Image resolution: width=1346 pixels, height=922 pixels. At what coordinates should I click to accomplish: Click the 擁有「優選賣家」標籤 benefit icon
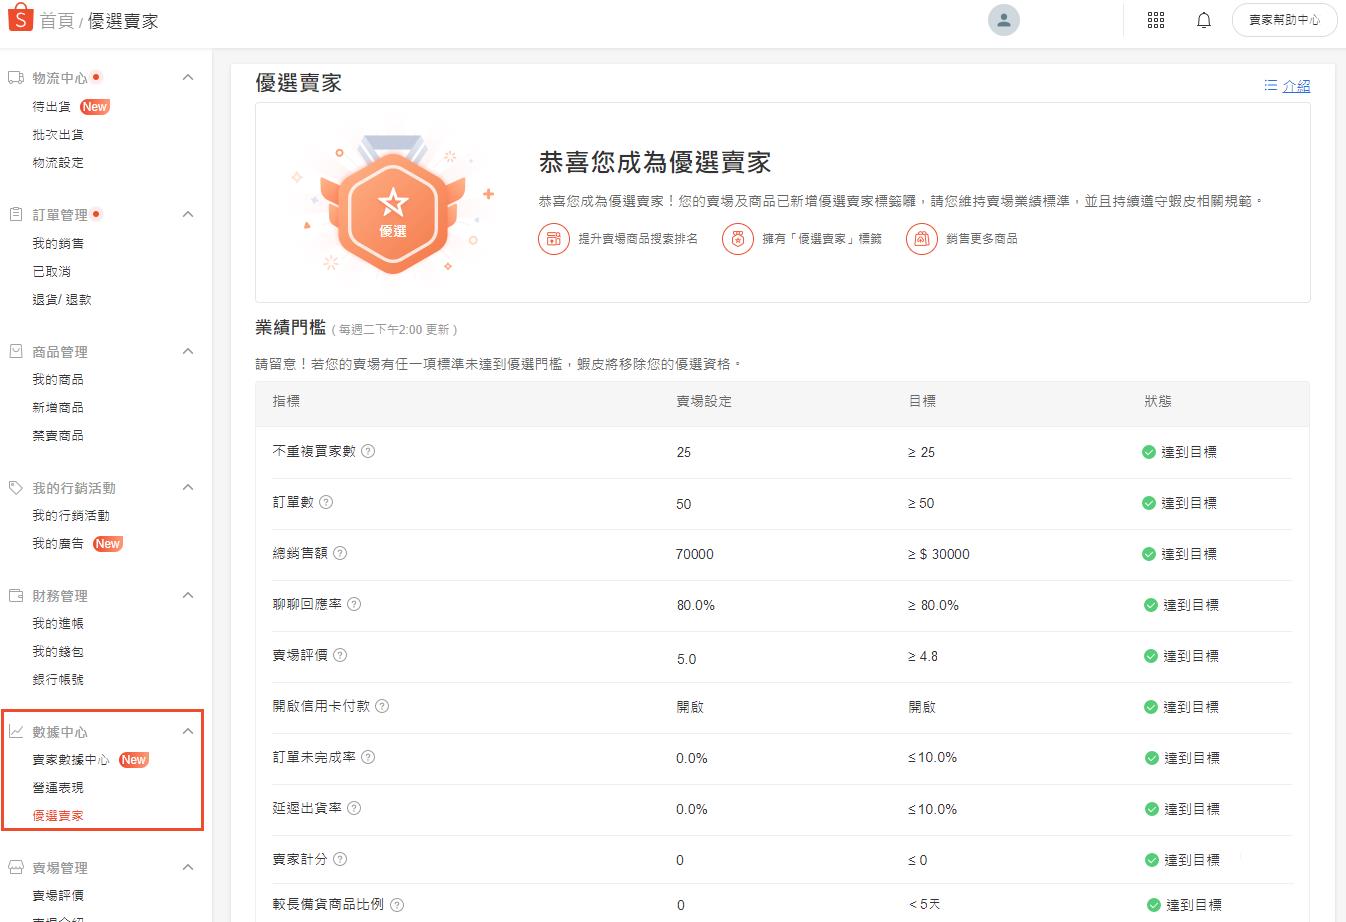(738, 239)
